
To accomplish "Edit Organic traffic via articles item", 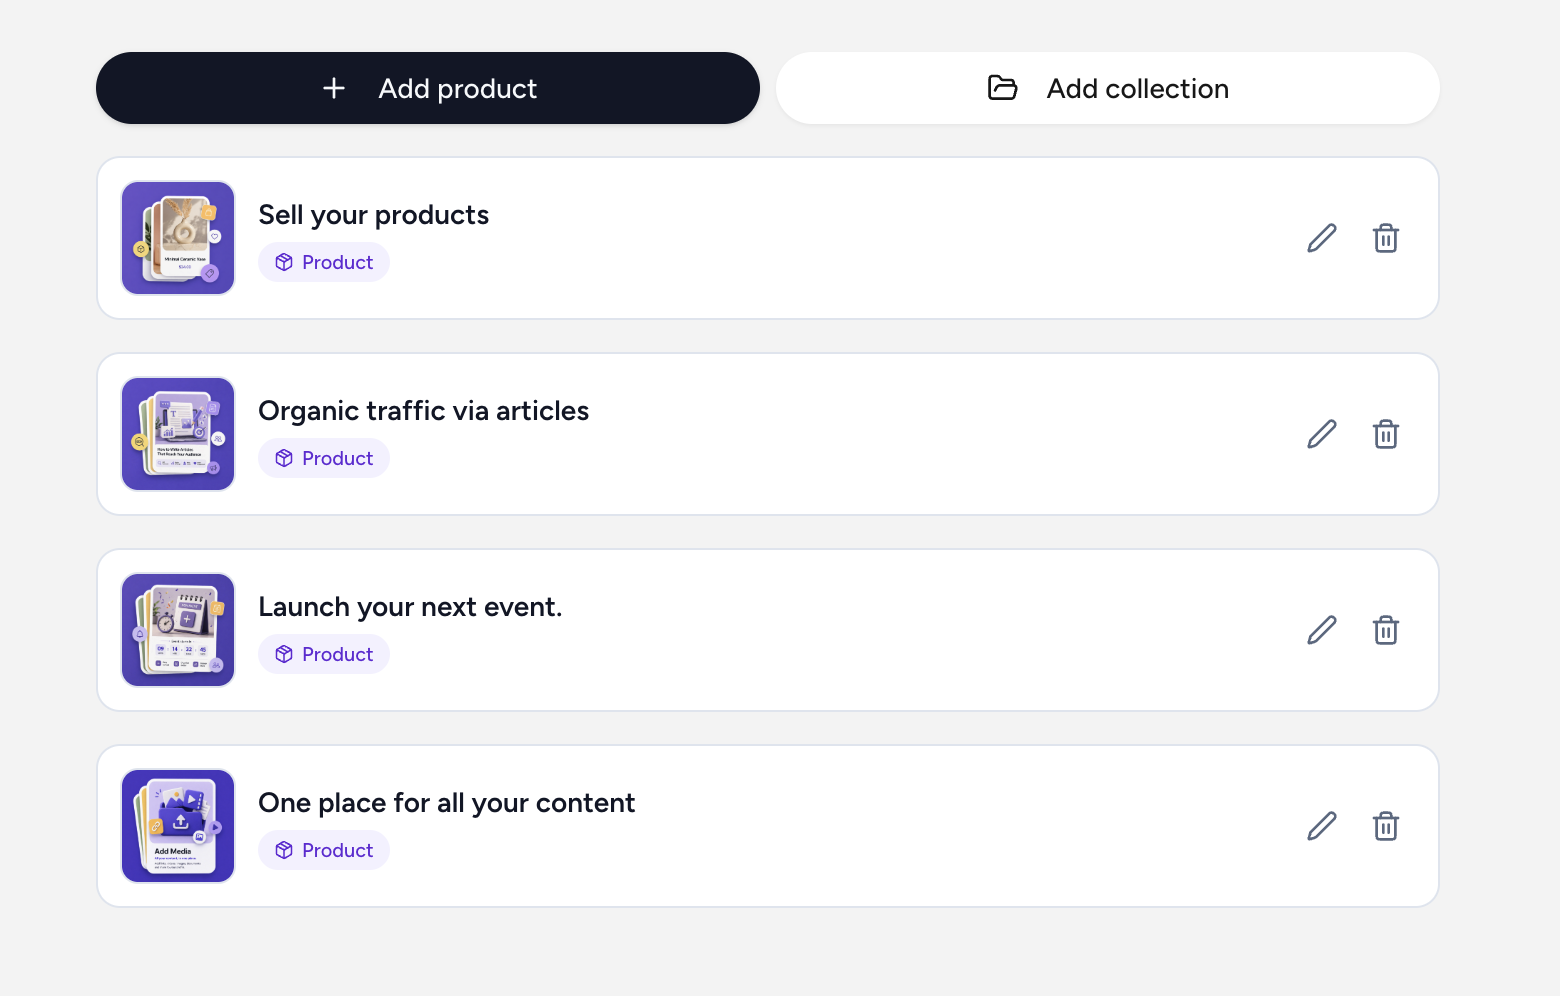I will coord(1322,434).
